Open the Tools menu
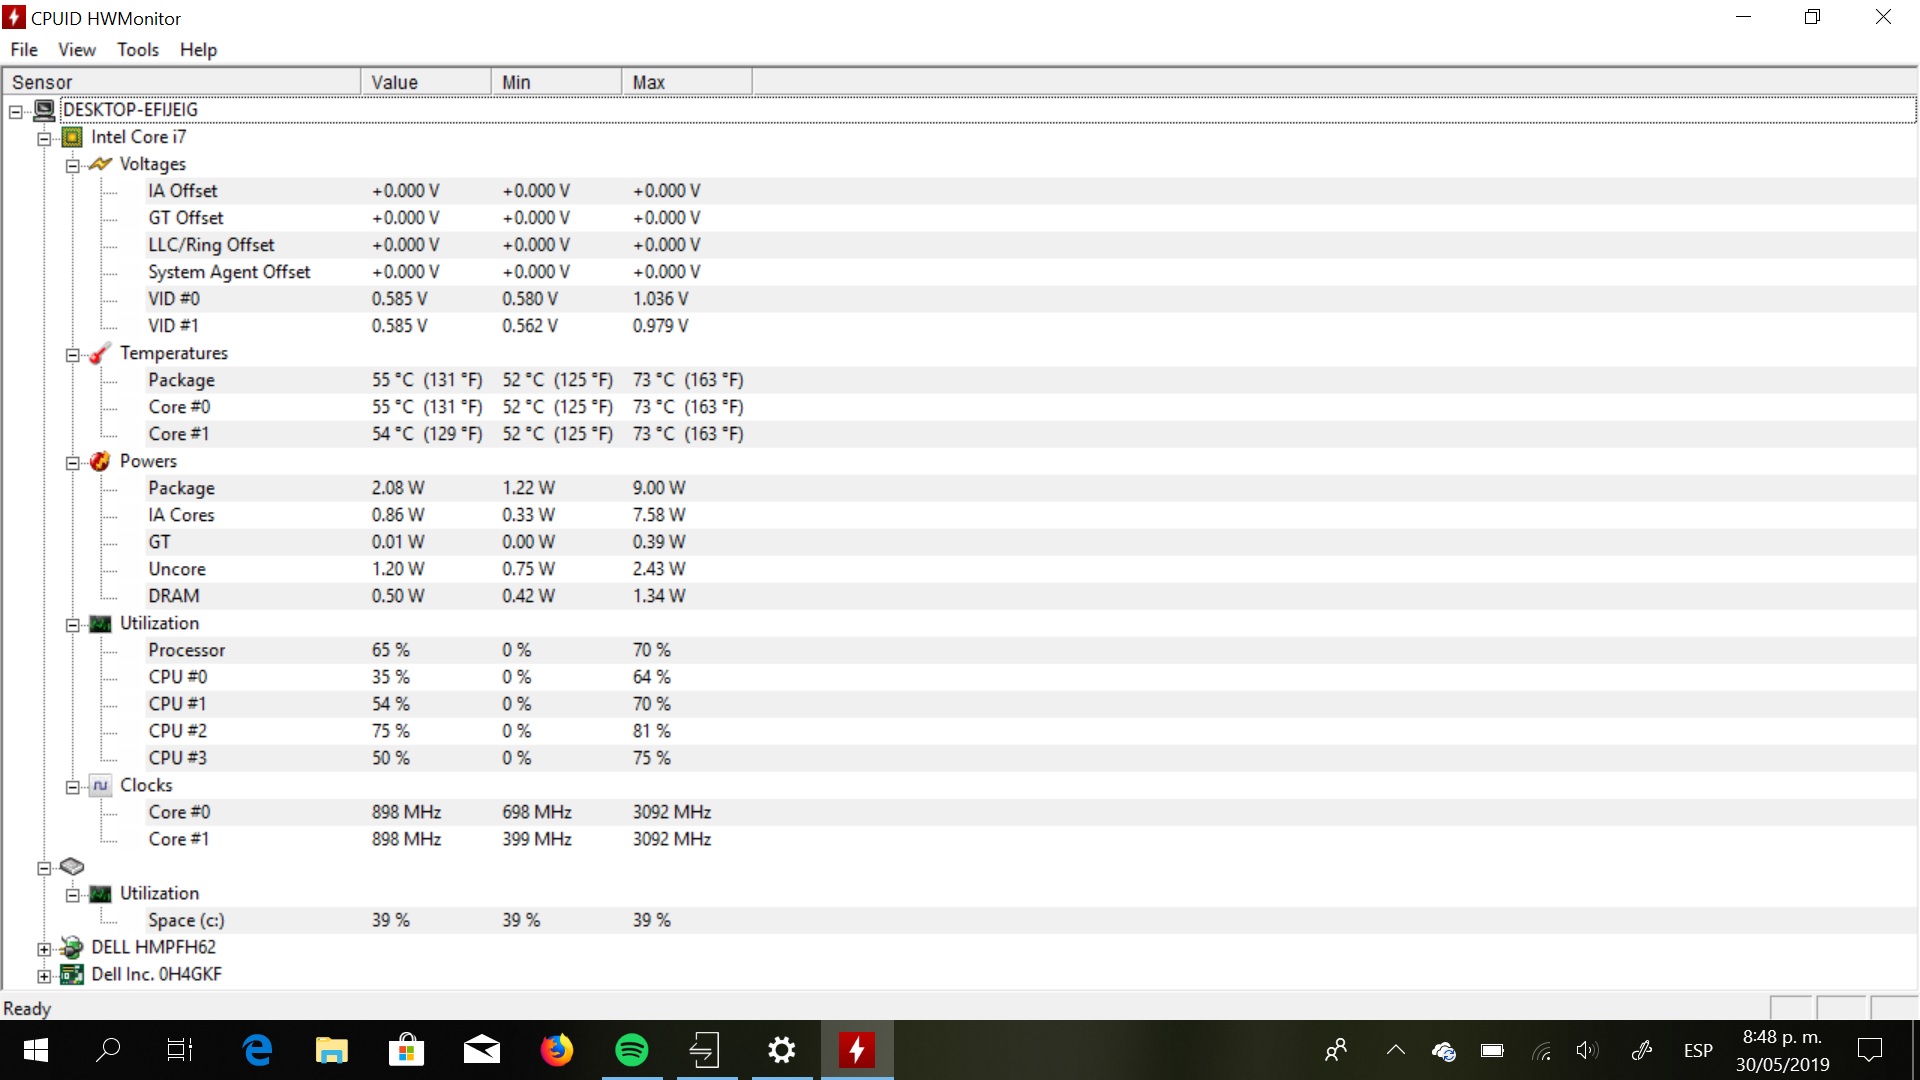 138,50
